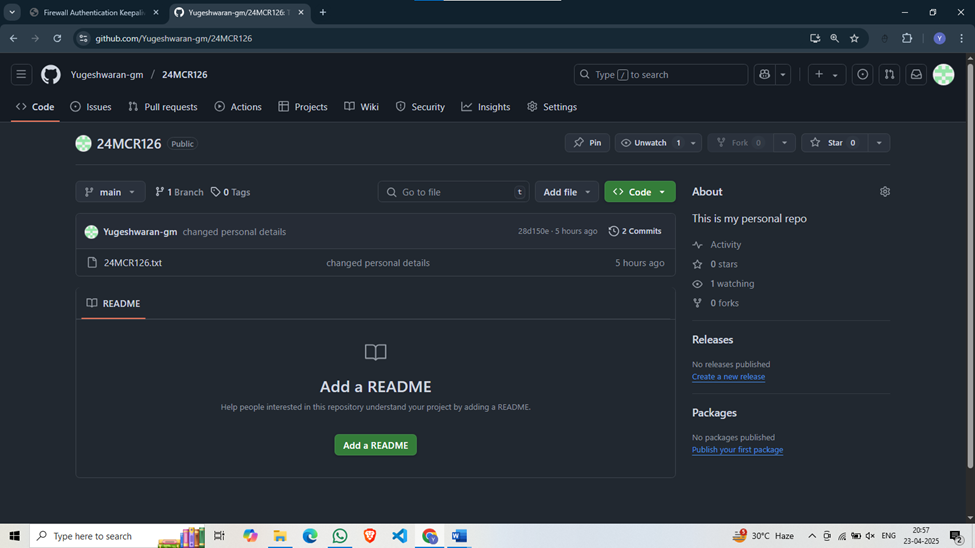Open the Brave browser from the taskbar

click(x=370, y=536)
